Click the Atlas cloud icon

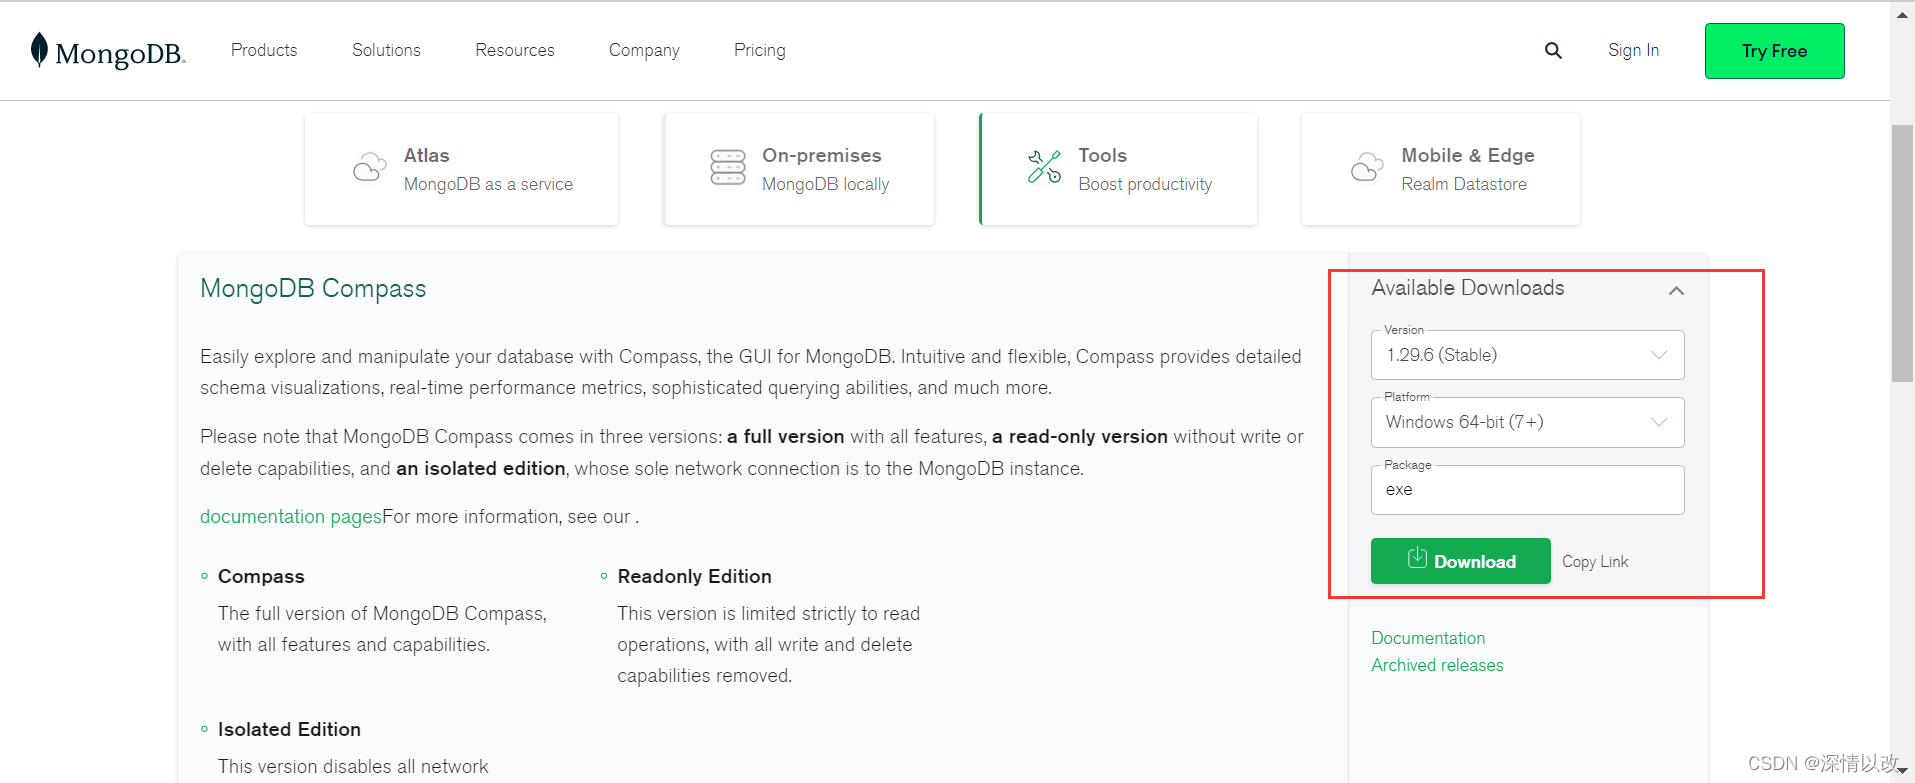(x=369, y=168)
